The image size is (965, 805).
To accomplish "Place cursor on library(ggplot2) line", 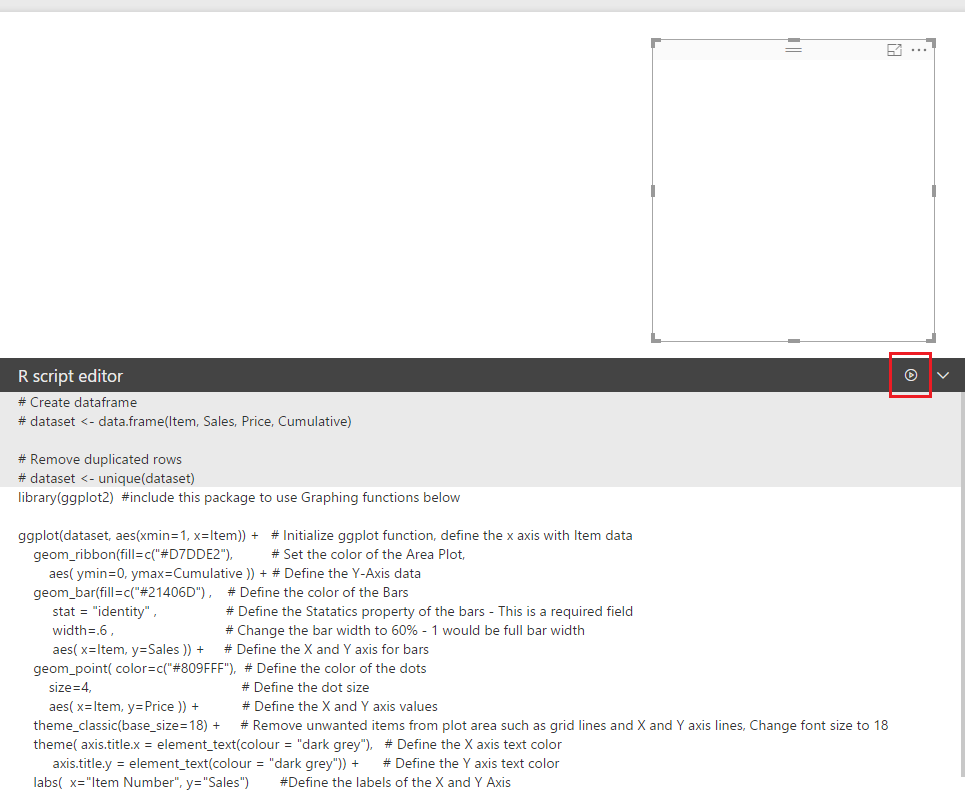I will (x=239, y=497).
